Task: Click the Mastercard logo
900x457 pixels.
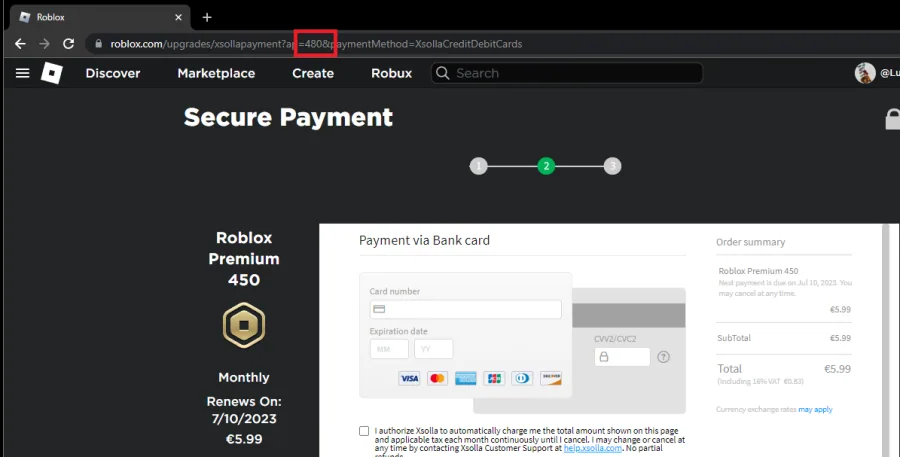Action: click(x=437, y=378)
